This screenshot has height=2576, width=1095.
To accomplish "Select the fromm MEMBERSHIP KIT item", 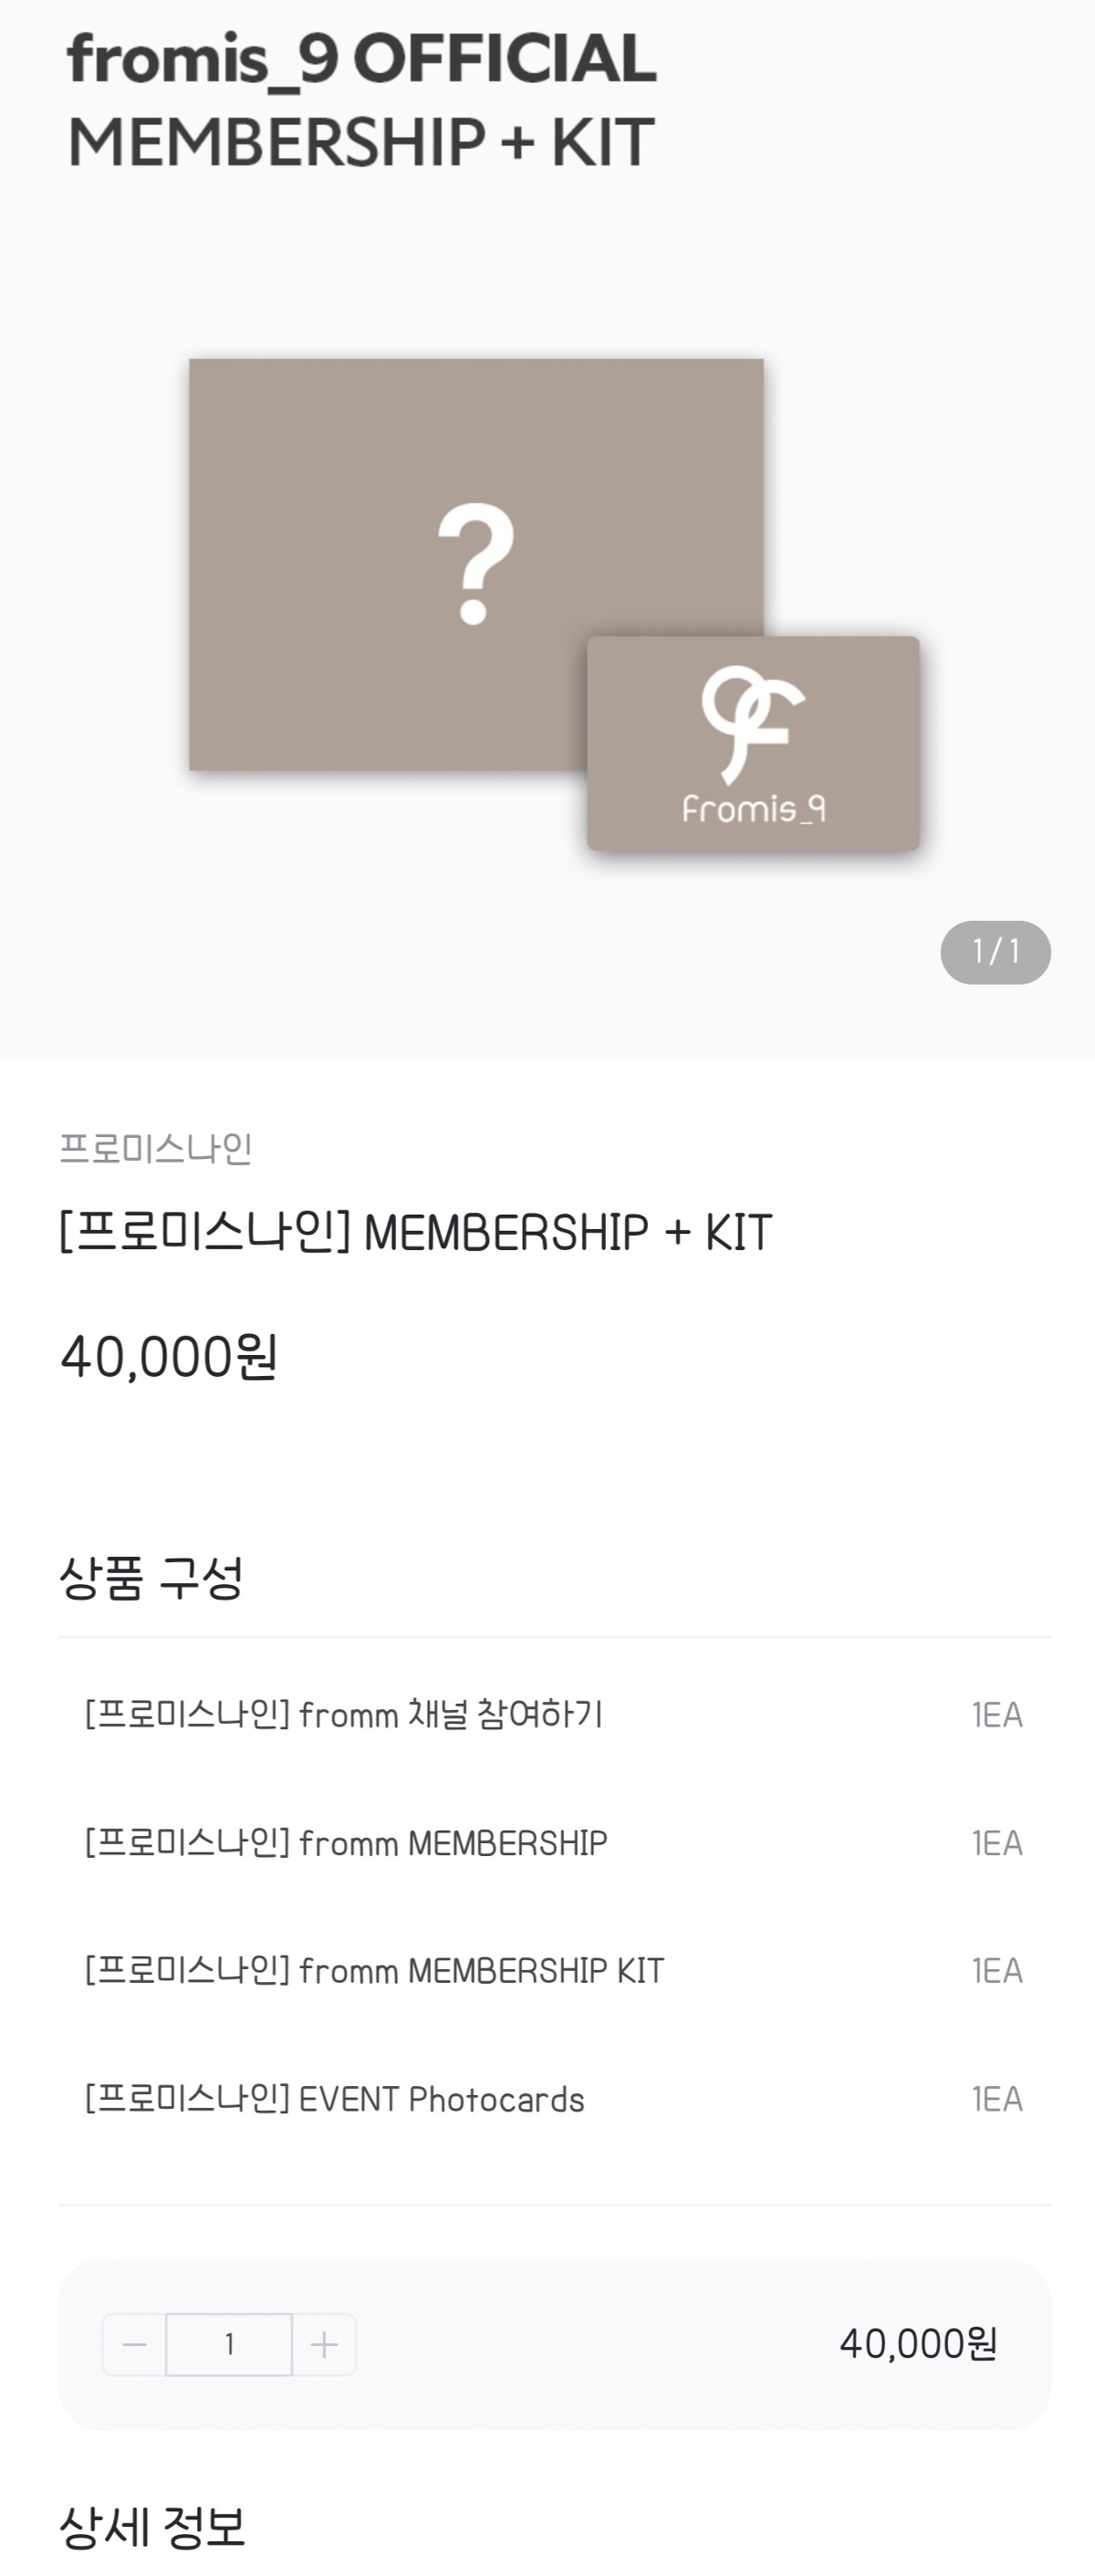I will (x=374, y=1970).
